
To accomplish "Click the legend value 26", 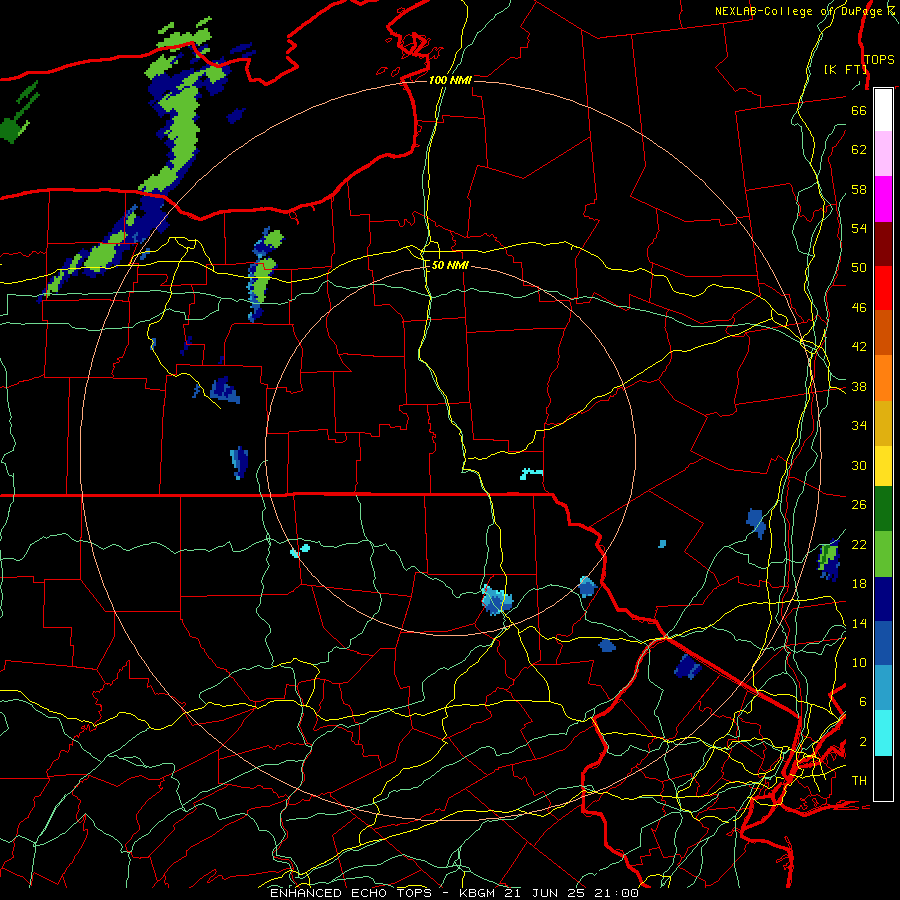I will 859,505.
